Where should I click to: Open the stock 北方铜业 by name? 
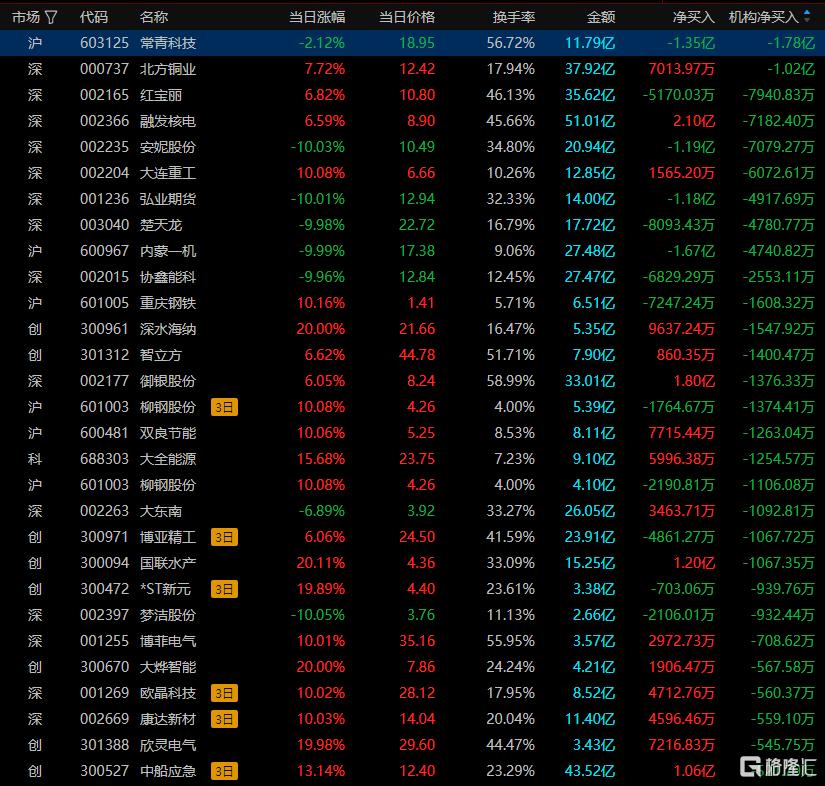(168, 69)
